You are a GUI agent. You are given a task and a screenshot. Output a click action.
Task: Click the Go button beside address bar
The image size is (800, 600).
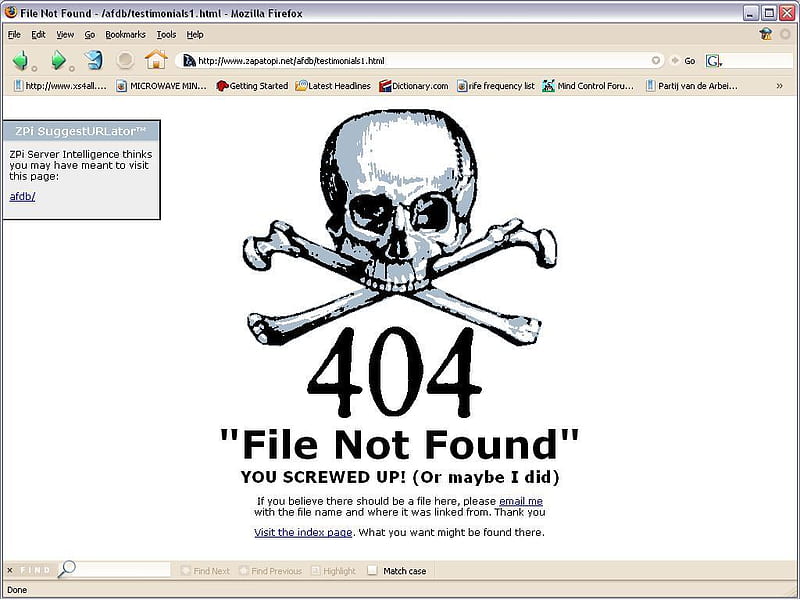(683, 61)
